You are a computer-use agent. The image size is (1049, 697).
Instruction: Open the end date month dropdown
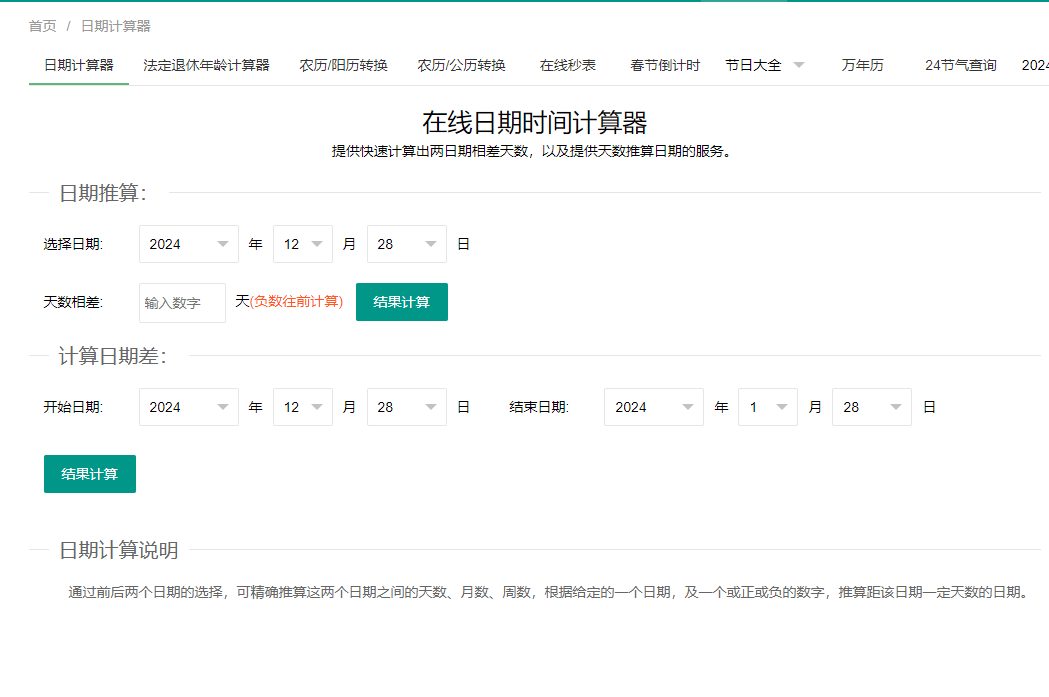point(767,406)
